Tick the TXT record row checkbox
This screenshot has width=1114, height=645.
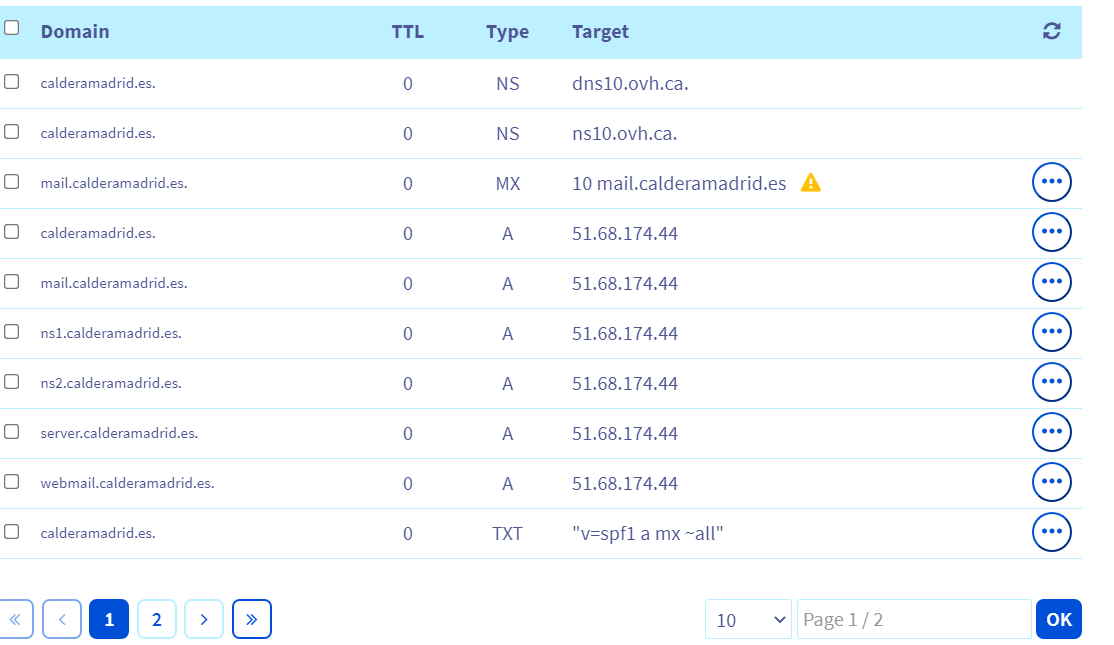[12, 532]
